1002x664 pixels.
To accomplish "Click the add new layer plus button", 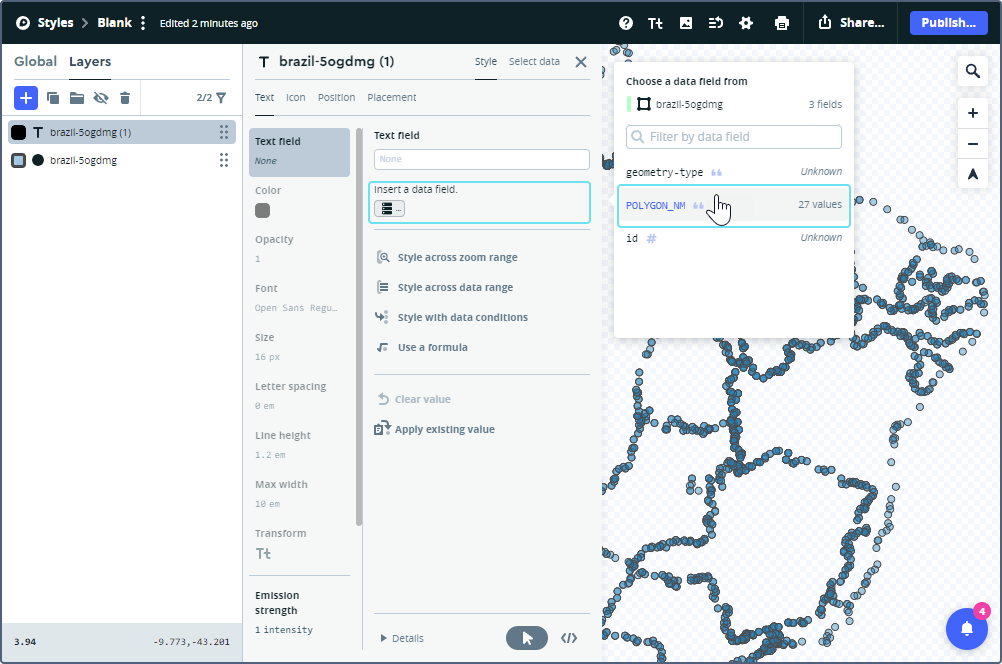I will [x=26, y=98].
